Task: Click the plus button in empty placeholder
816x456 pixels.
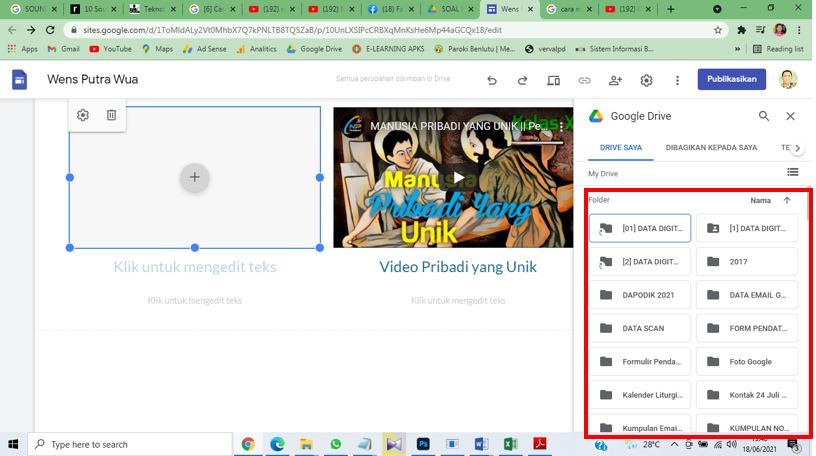Action: tap(194, 177)
